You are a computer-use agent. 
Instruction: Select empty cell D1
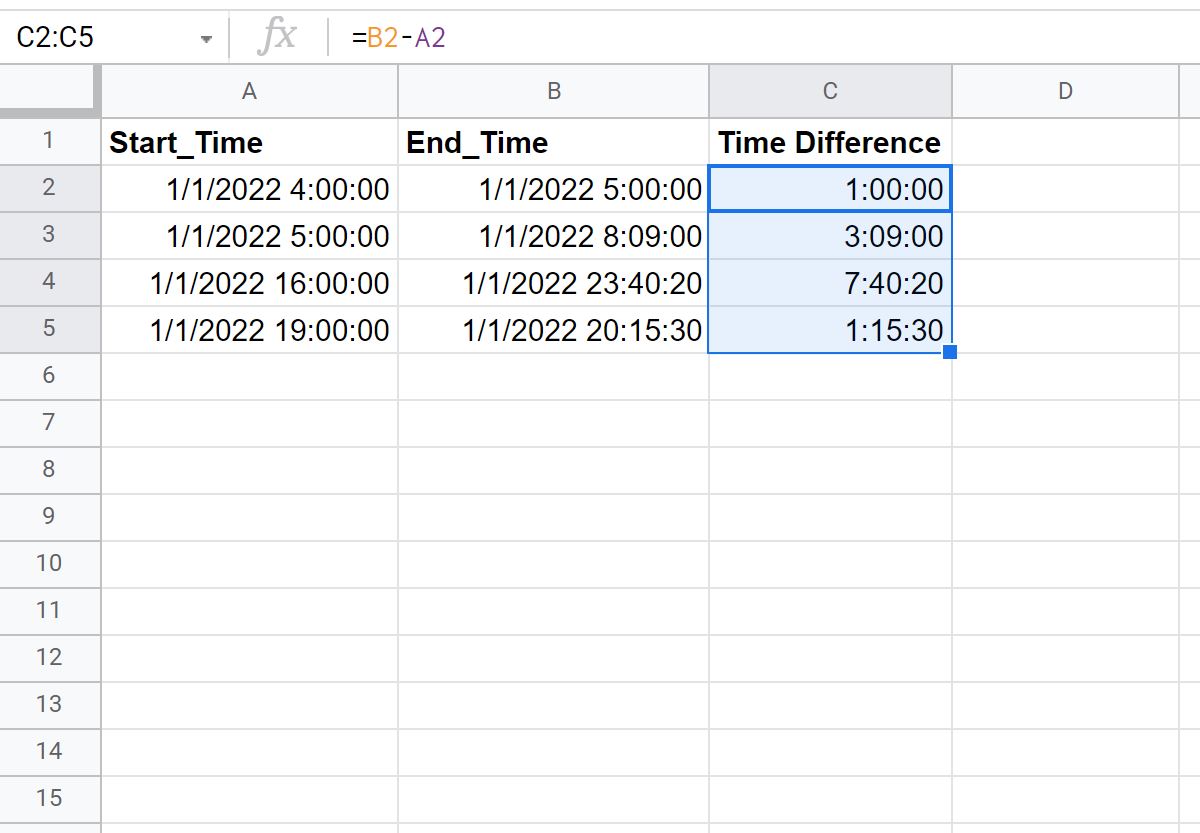pyautogui.click(x=1065, y=141)
